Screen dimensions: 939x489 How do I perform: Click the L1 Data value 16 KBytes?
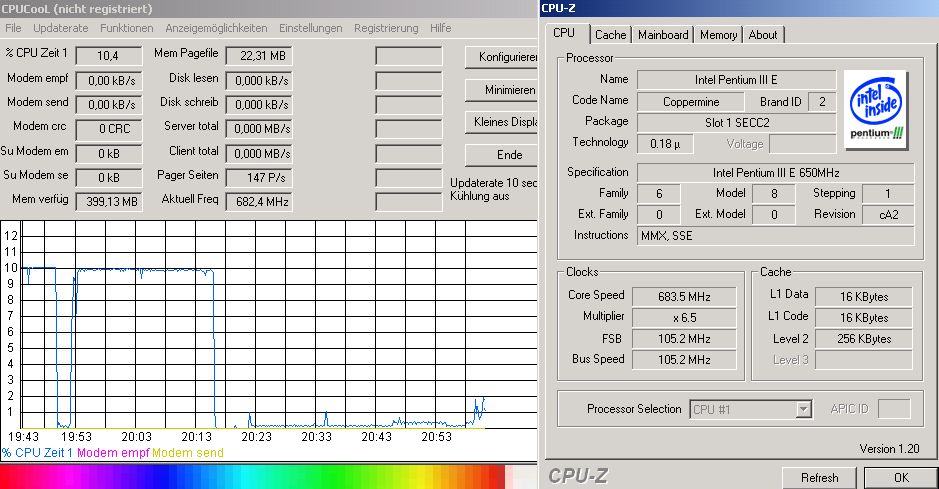tap(864, 297)
